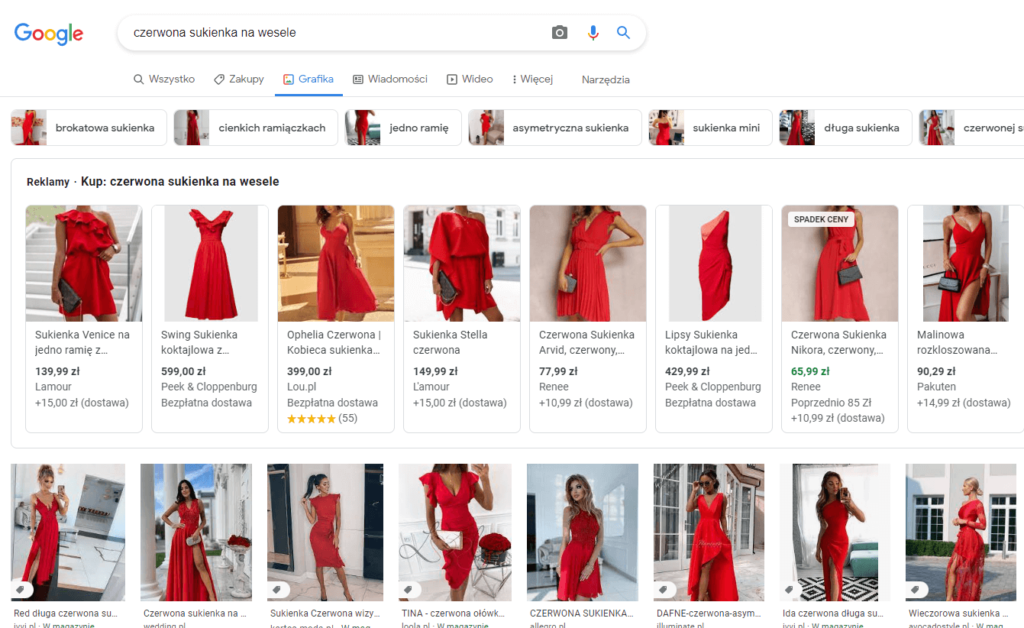Filter by asymetryczna sukienka chip
The width and height of the screenshot is (1024, 628).
pos(555,127)
